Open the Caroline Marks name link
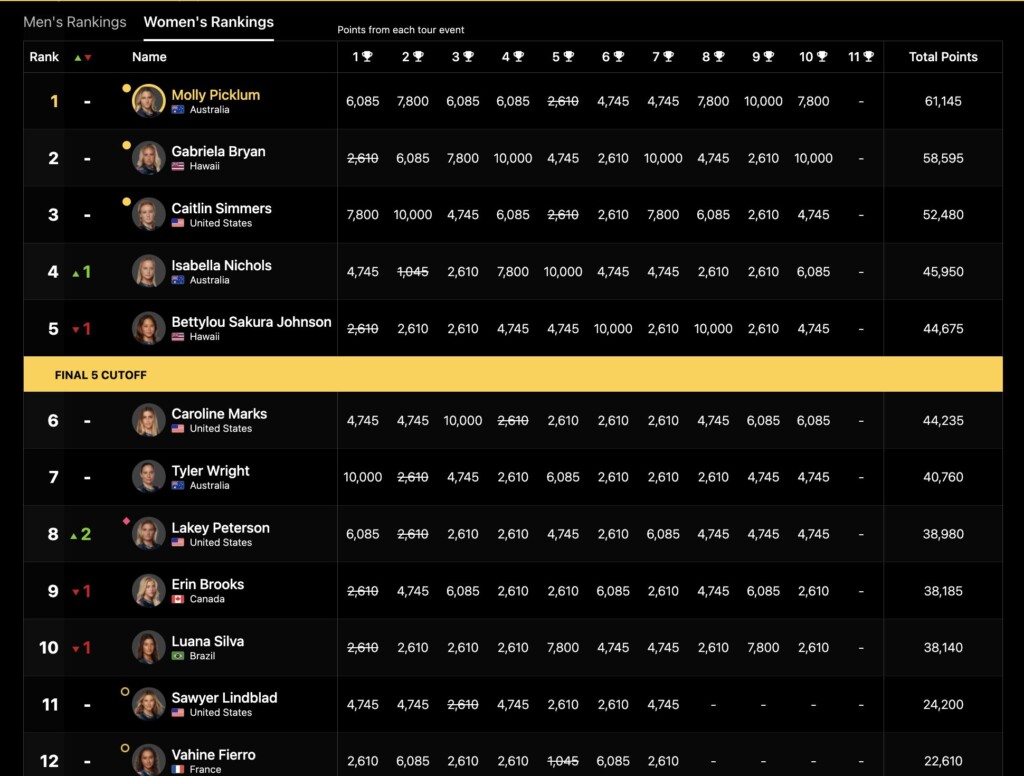1024x776 pixels. click(x=219, y=413)
